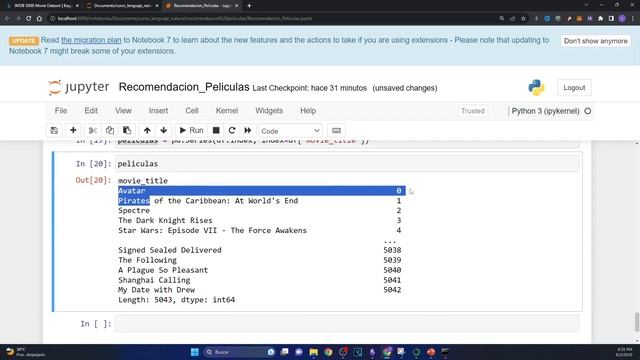Save and checkpoint the notebook
The height and width of the screenshot is (360, 640).
(54, 131)
